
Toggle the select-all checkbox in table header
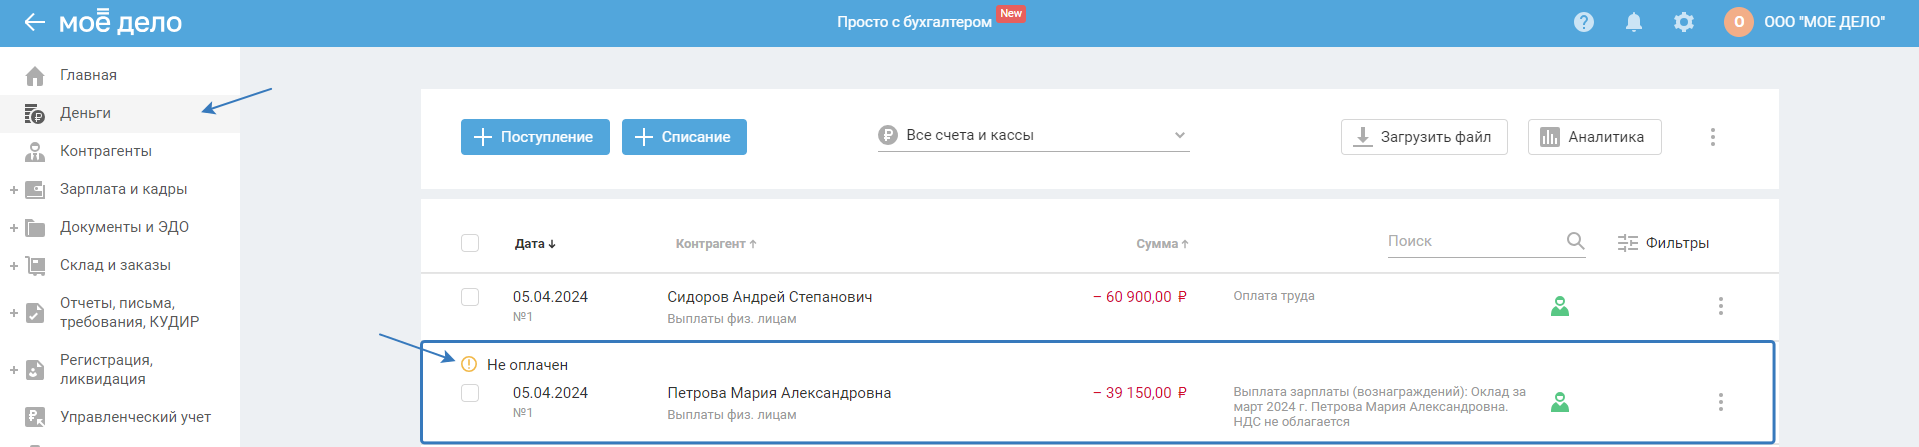pos(470,243)
